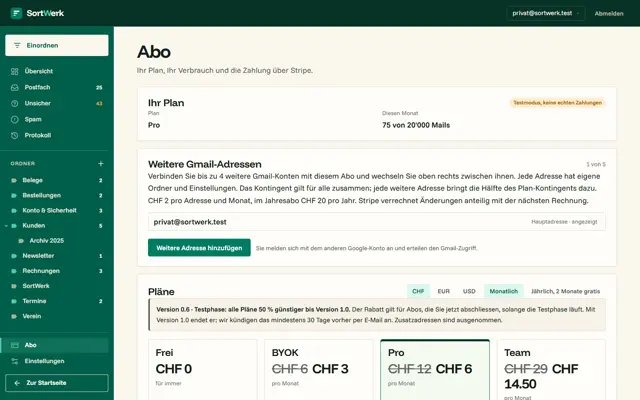The height and width of the screenshot is (400, 640).
Task: Open the privat@sortwerk.test account dropdown
Action: coord(546,13)
